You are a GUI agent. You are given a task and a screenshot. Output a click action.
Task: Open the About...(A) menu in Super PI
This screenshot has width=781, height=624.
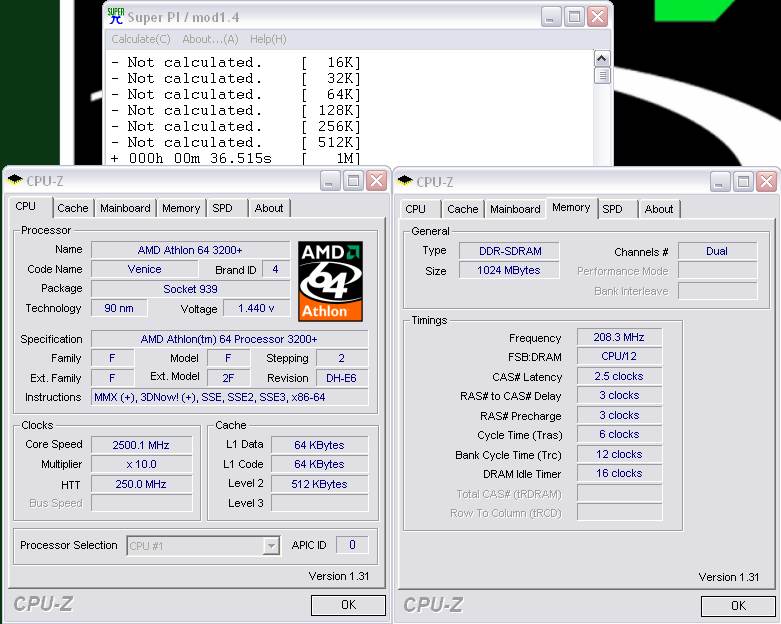pyautogui.click(x=210, y=39)
